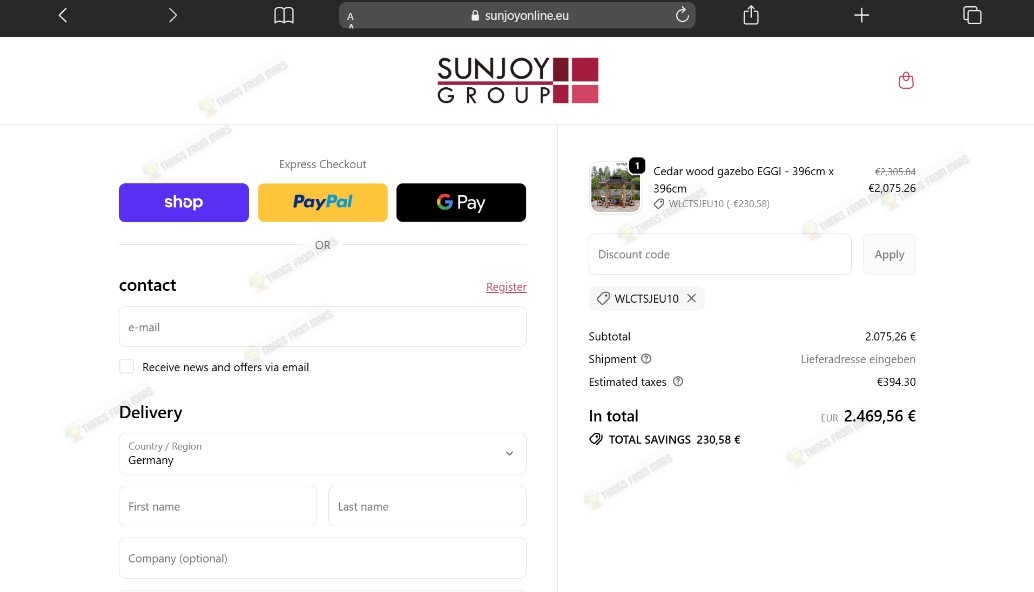Choose Google Pay express checkout
Viewport: 1034px width, 592px height.
pyautogui.click(x=461, y=202)
